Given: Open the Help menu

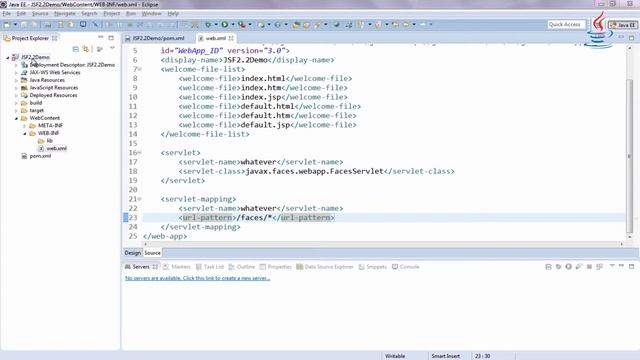Looking at the screenshot, I should pyautogui.click(x=173, y=13).
